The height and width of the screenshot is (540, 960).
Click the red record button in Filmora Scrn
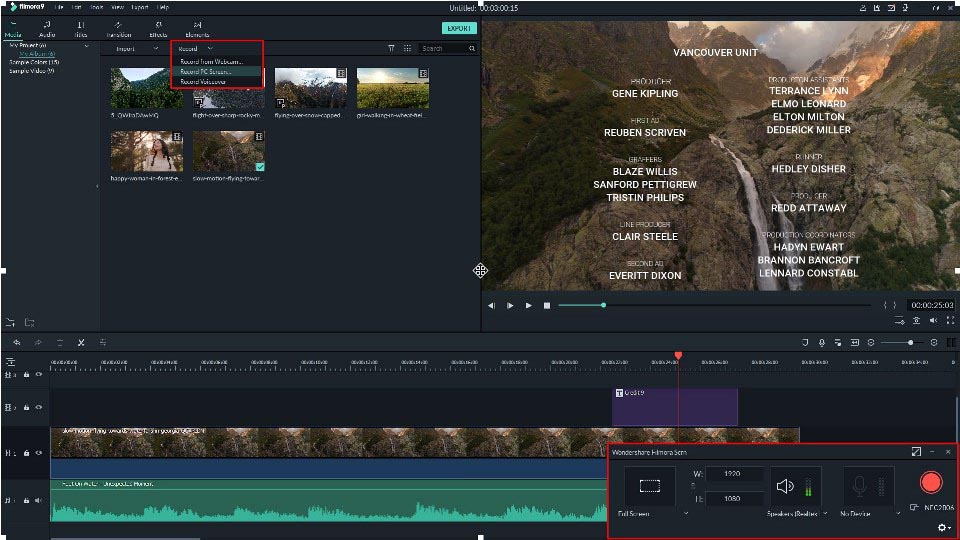click(x=931, y=482)
